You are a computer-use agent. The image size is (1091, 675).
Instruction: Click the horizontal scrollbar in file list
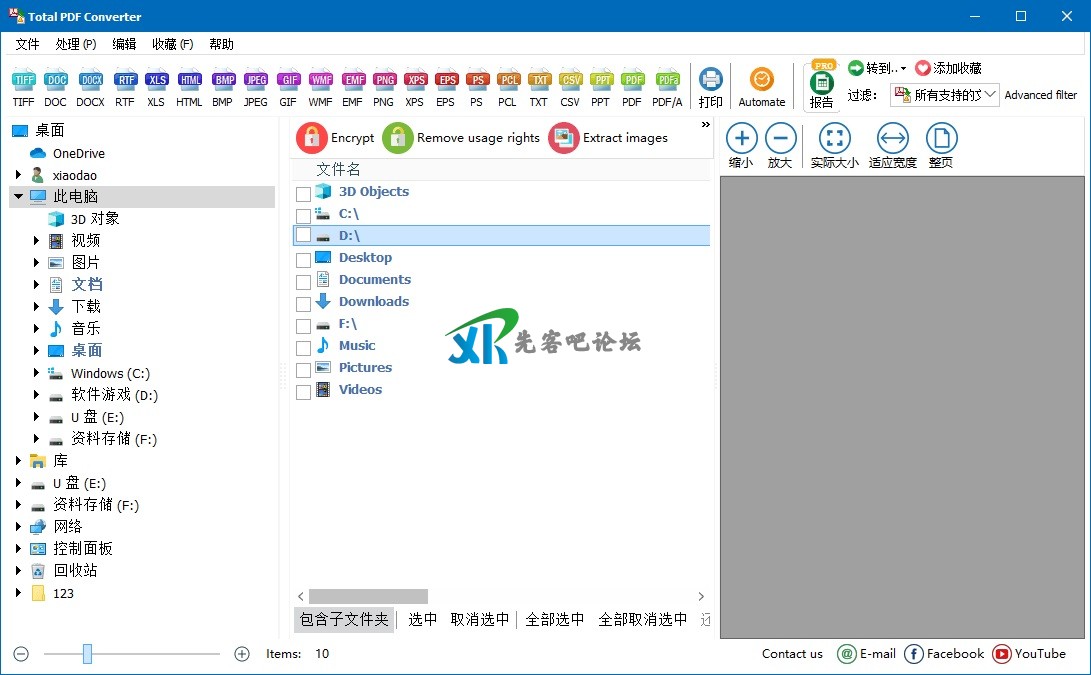click(368, 596)
